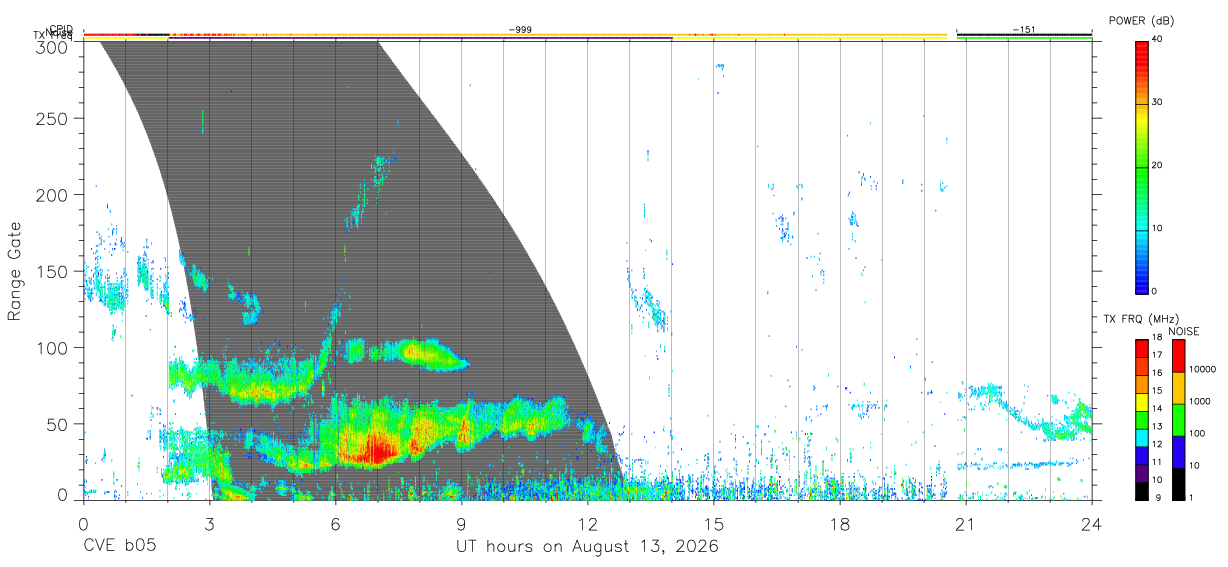Click the 0 tick on the POWER scale
Viewport: 1228px width, 567px height.
point(1155,292)
